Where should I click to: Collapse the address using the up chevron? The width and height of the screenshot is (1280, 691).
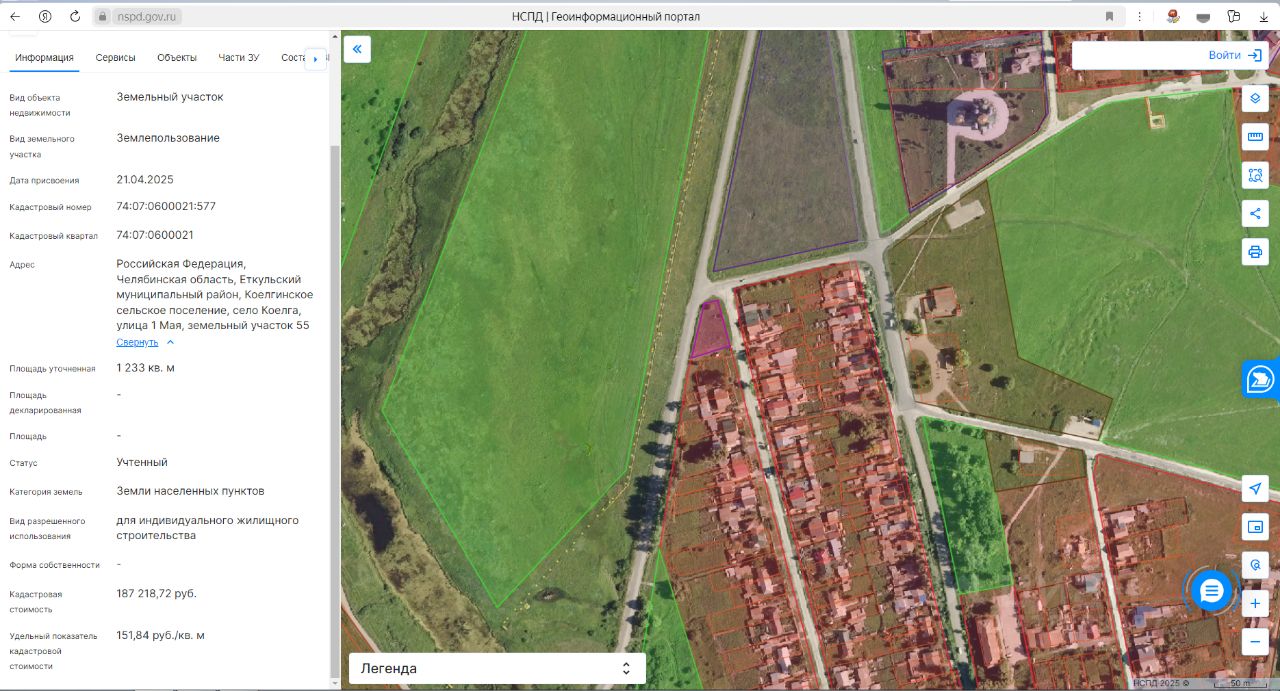(x=170, y=342)
